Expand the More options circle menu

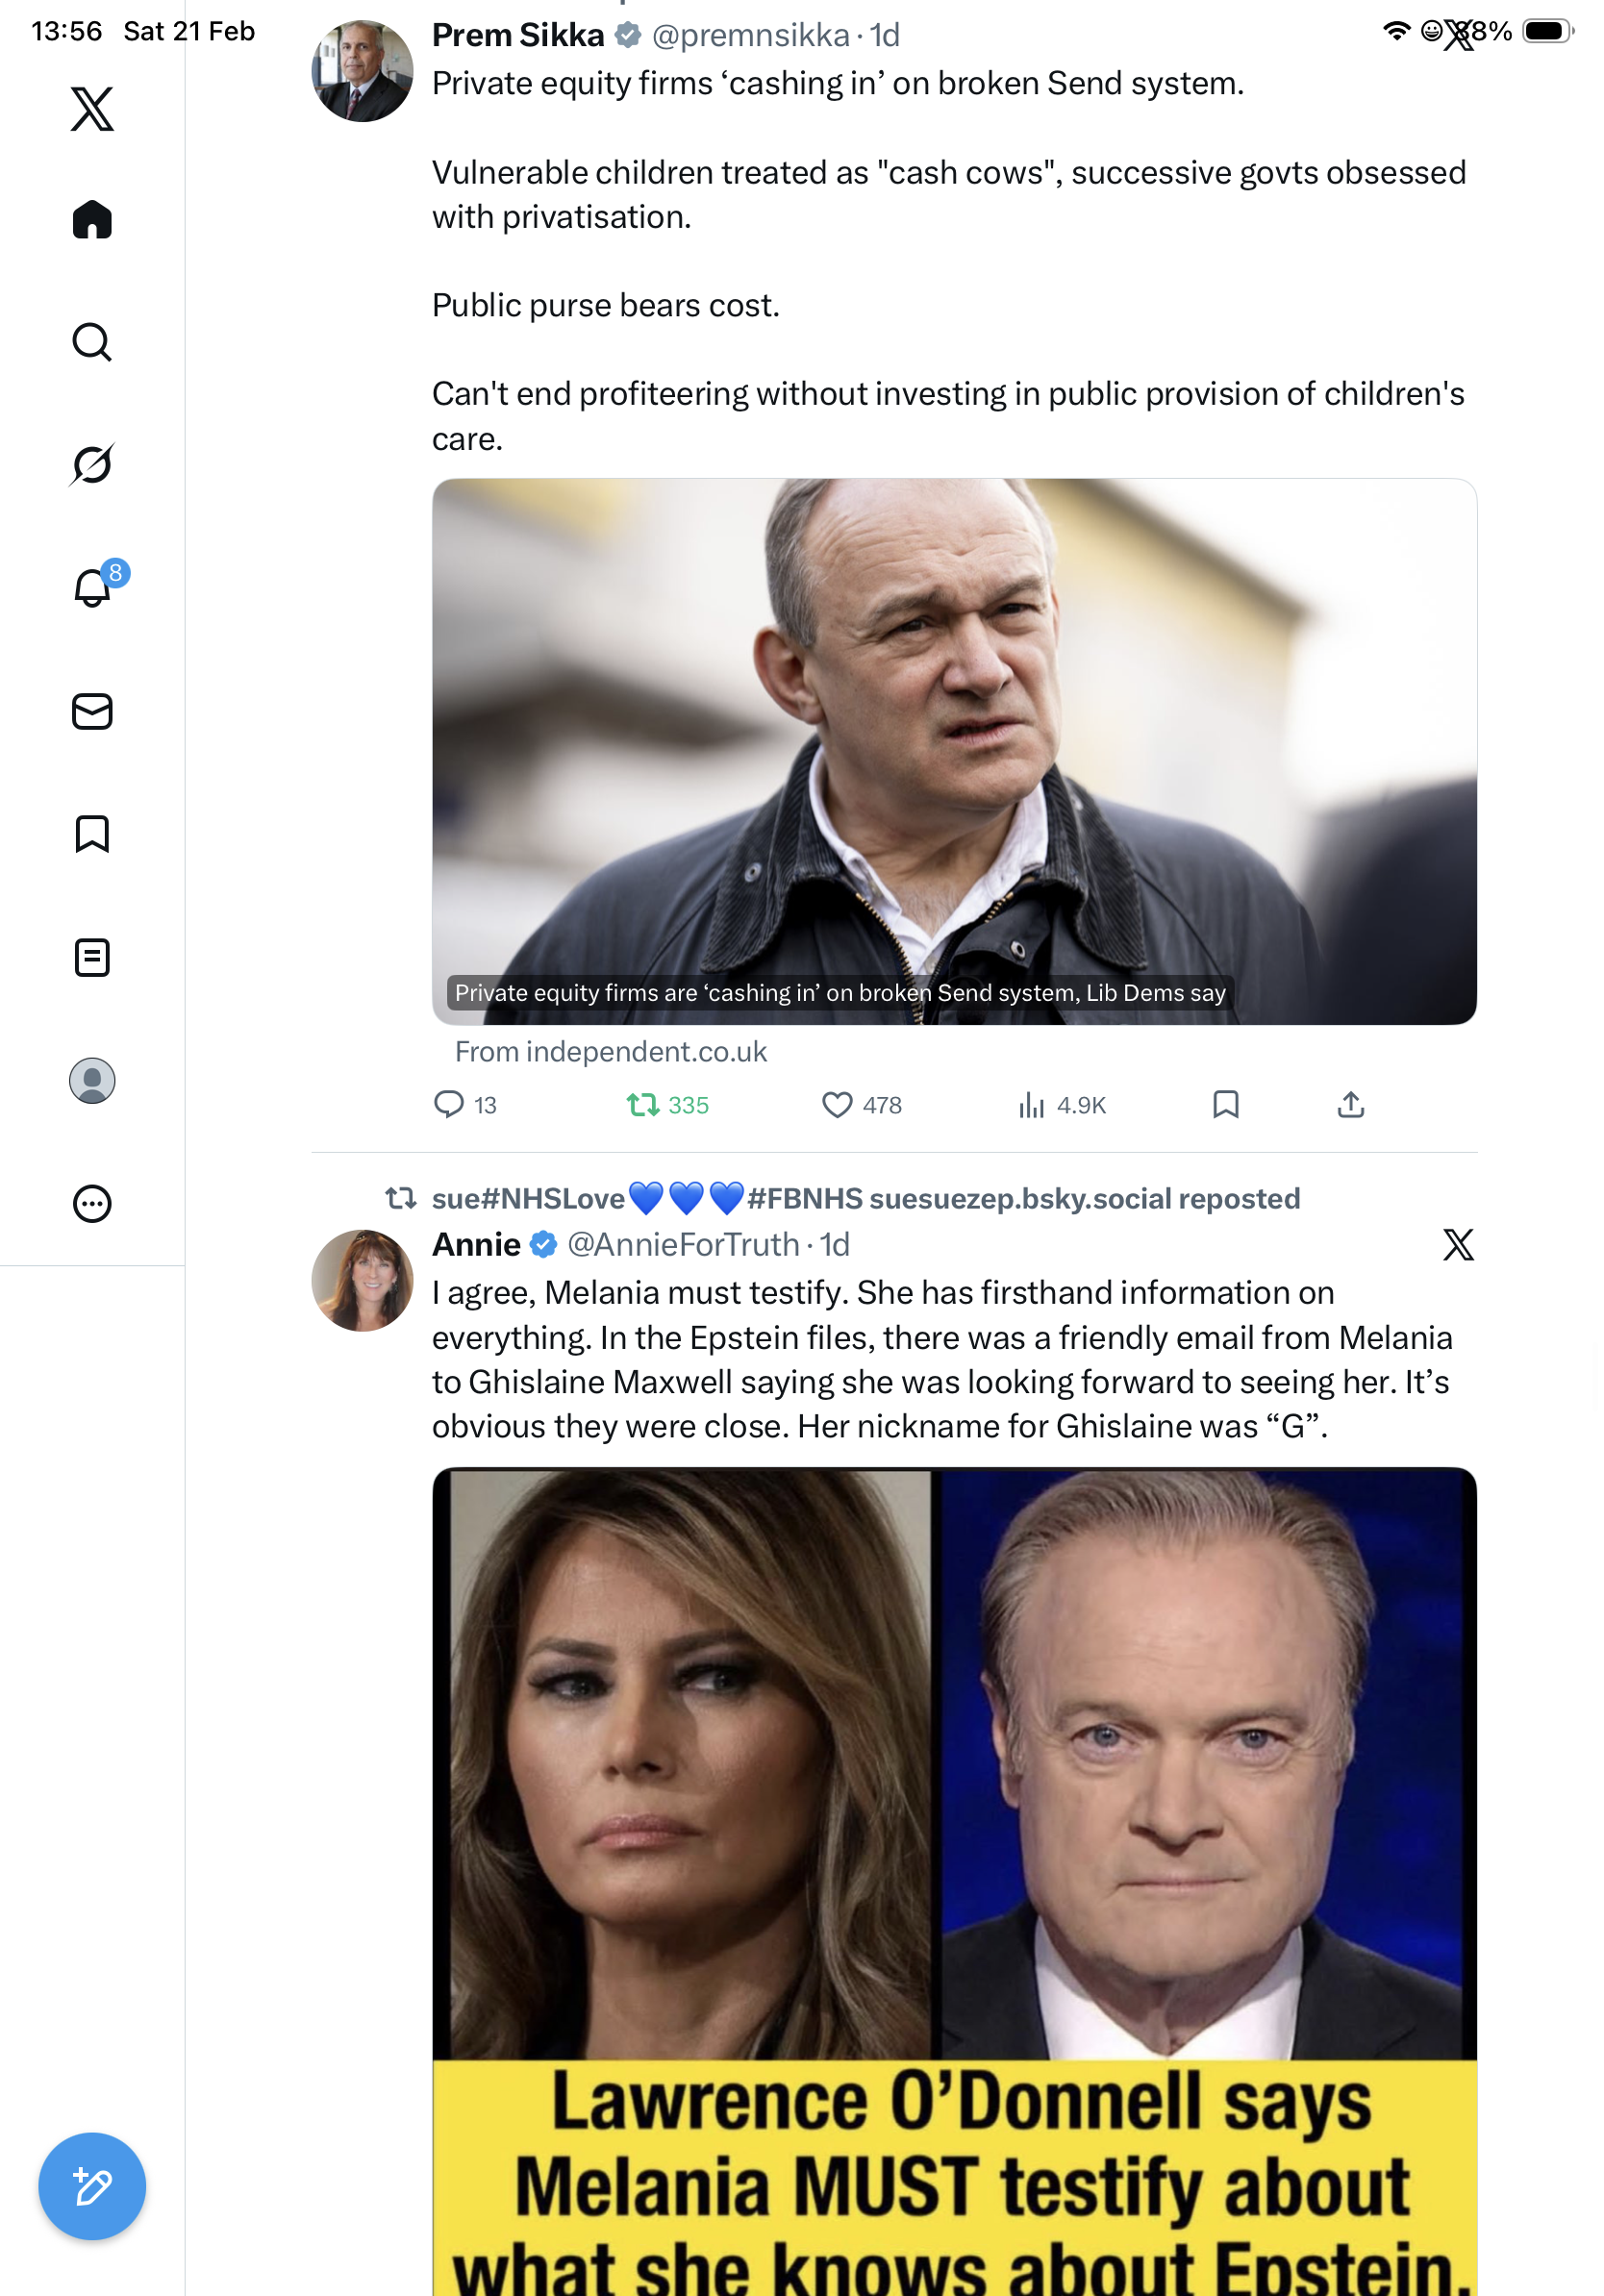tap(92, 1203)
